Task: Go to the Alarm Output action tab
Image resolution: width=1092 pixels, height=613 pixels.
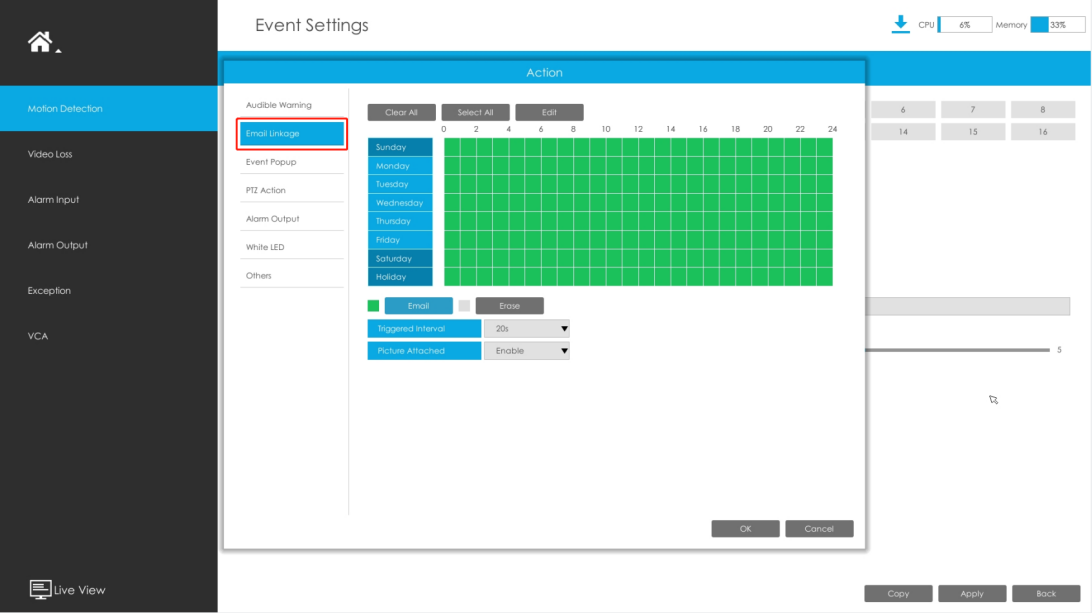Action: pyautogui.click(x=292, y=219)
